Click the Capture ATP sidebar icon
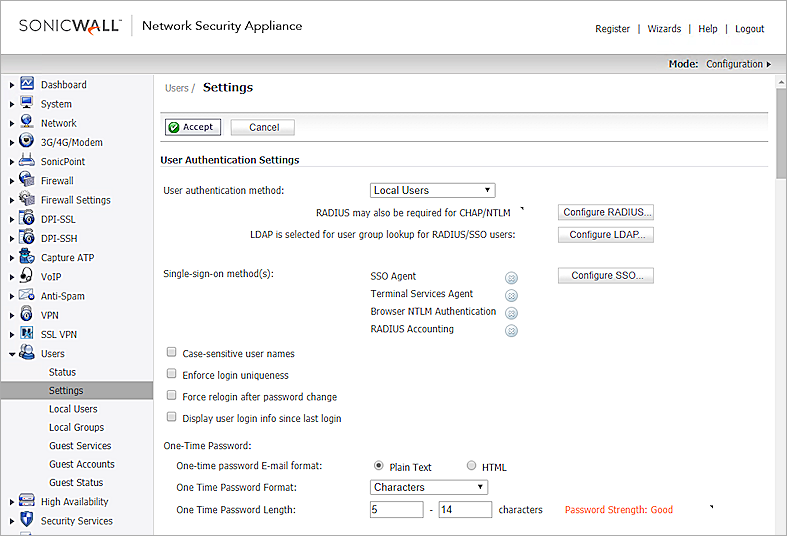This screenshot has height=536, width=787. (x=27, y=258)
